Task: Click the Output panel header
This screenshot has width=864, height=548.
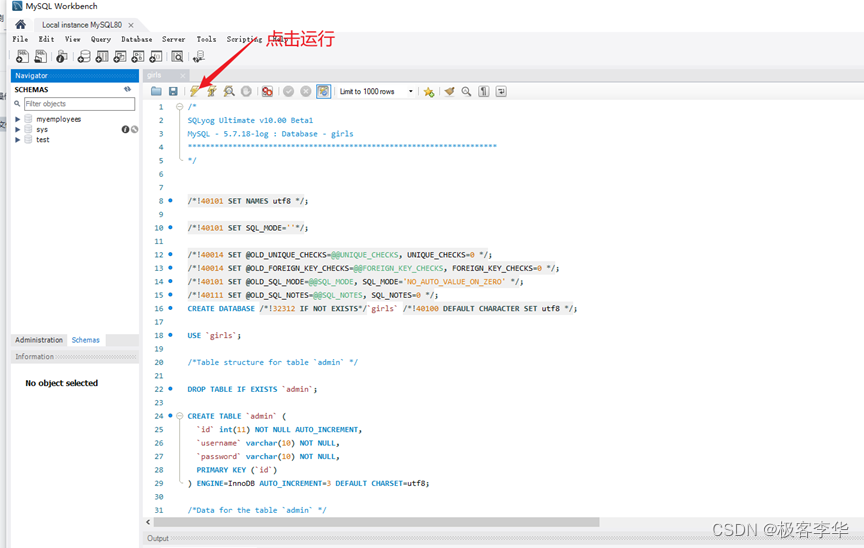Action: point(158,538)
